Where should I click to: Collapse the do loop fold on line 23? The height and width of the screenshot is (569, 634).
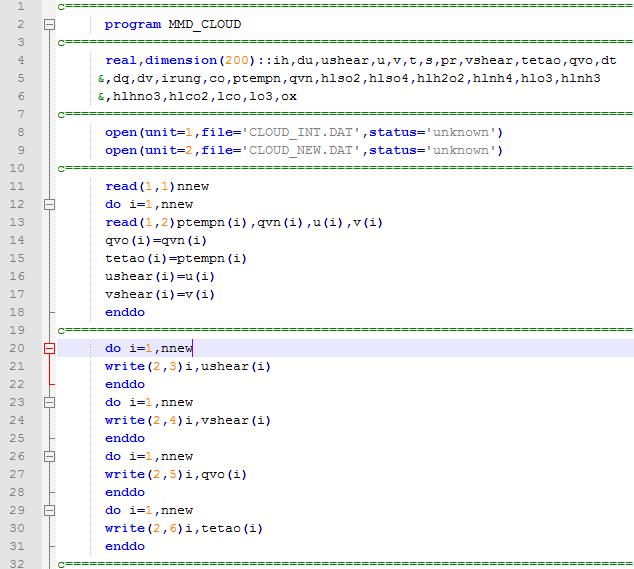click(x=49, y=402)
